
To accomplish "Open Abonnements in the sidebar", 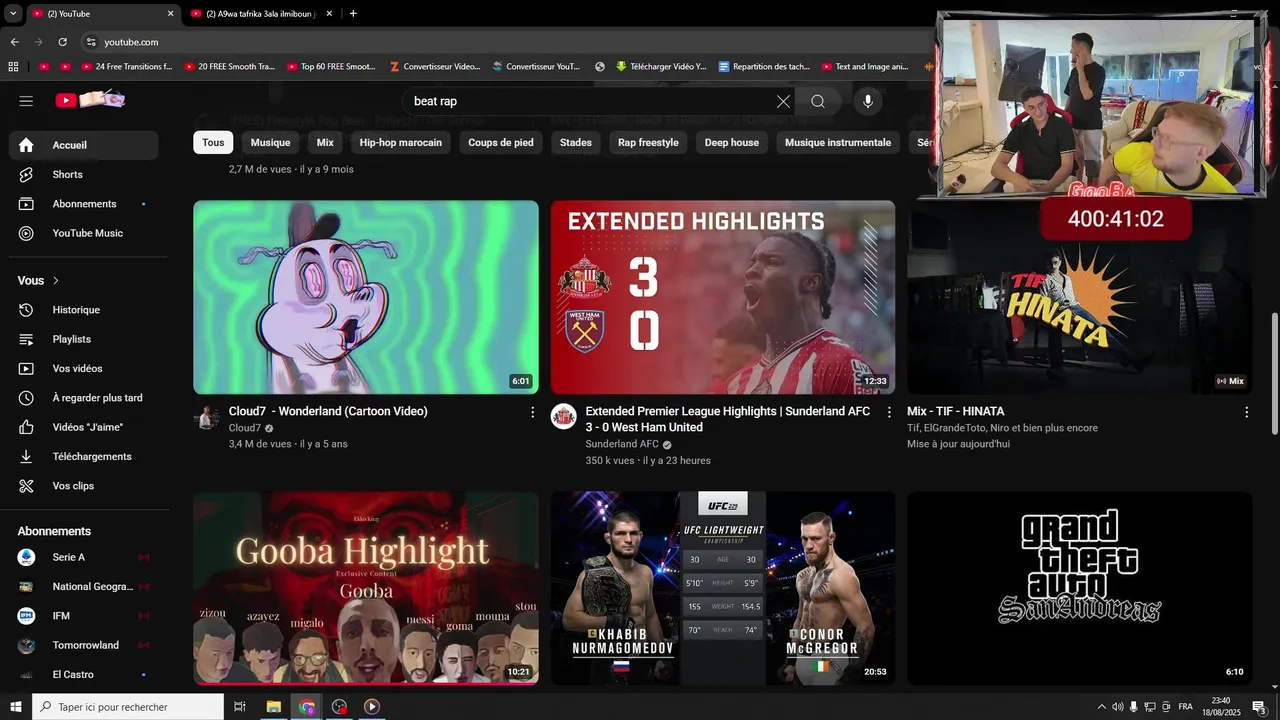I will 84,204.
